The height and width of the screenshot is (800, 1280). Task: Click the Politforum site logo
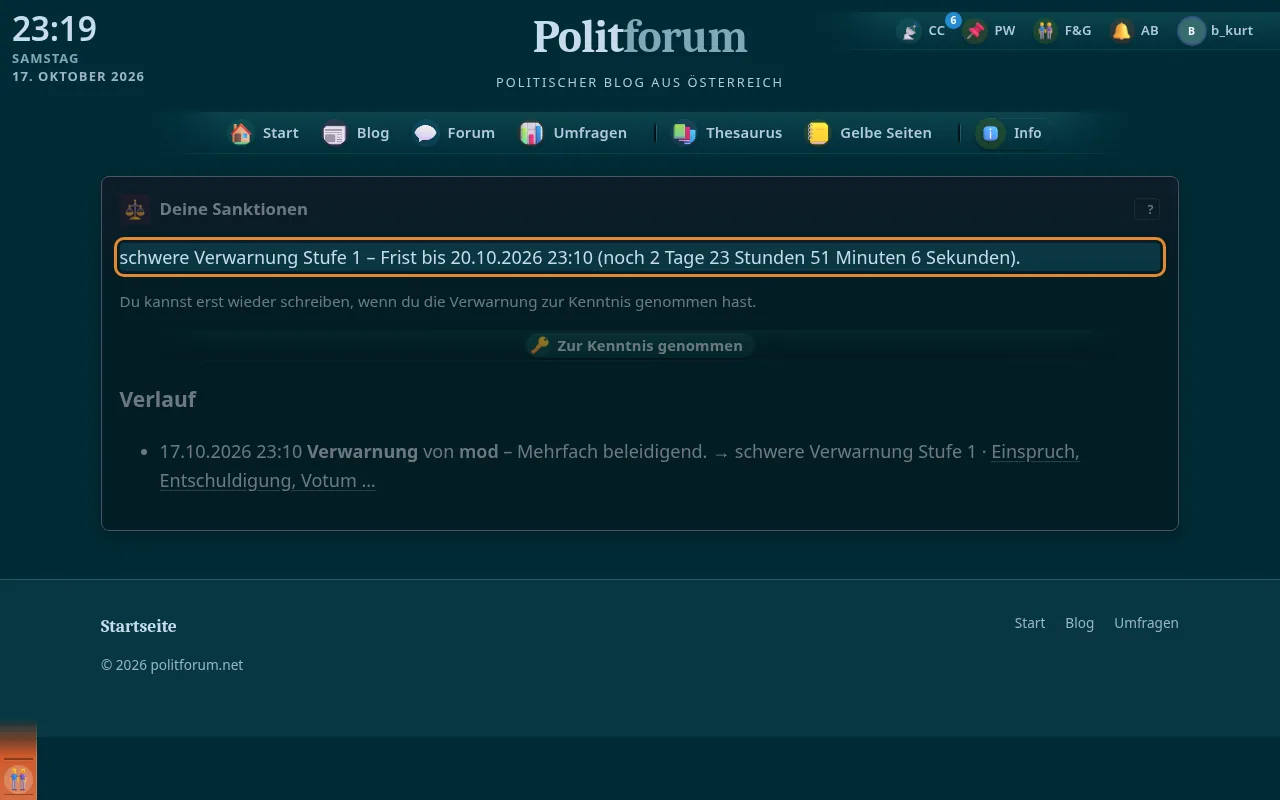(x=640, y=37)
